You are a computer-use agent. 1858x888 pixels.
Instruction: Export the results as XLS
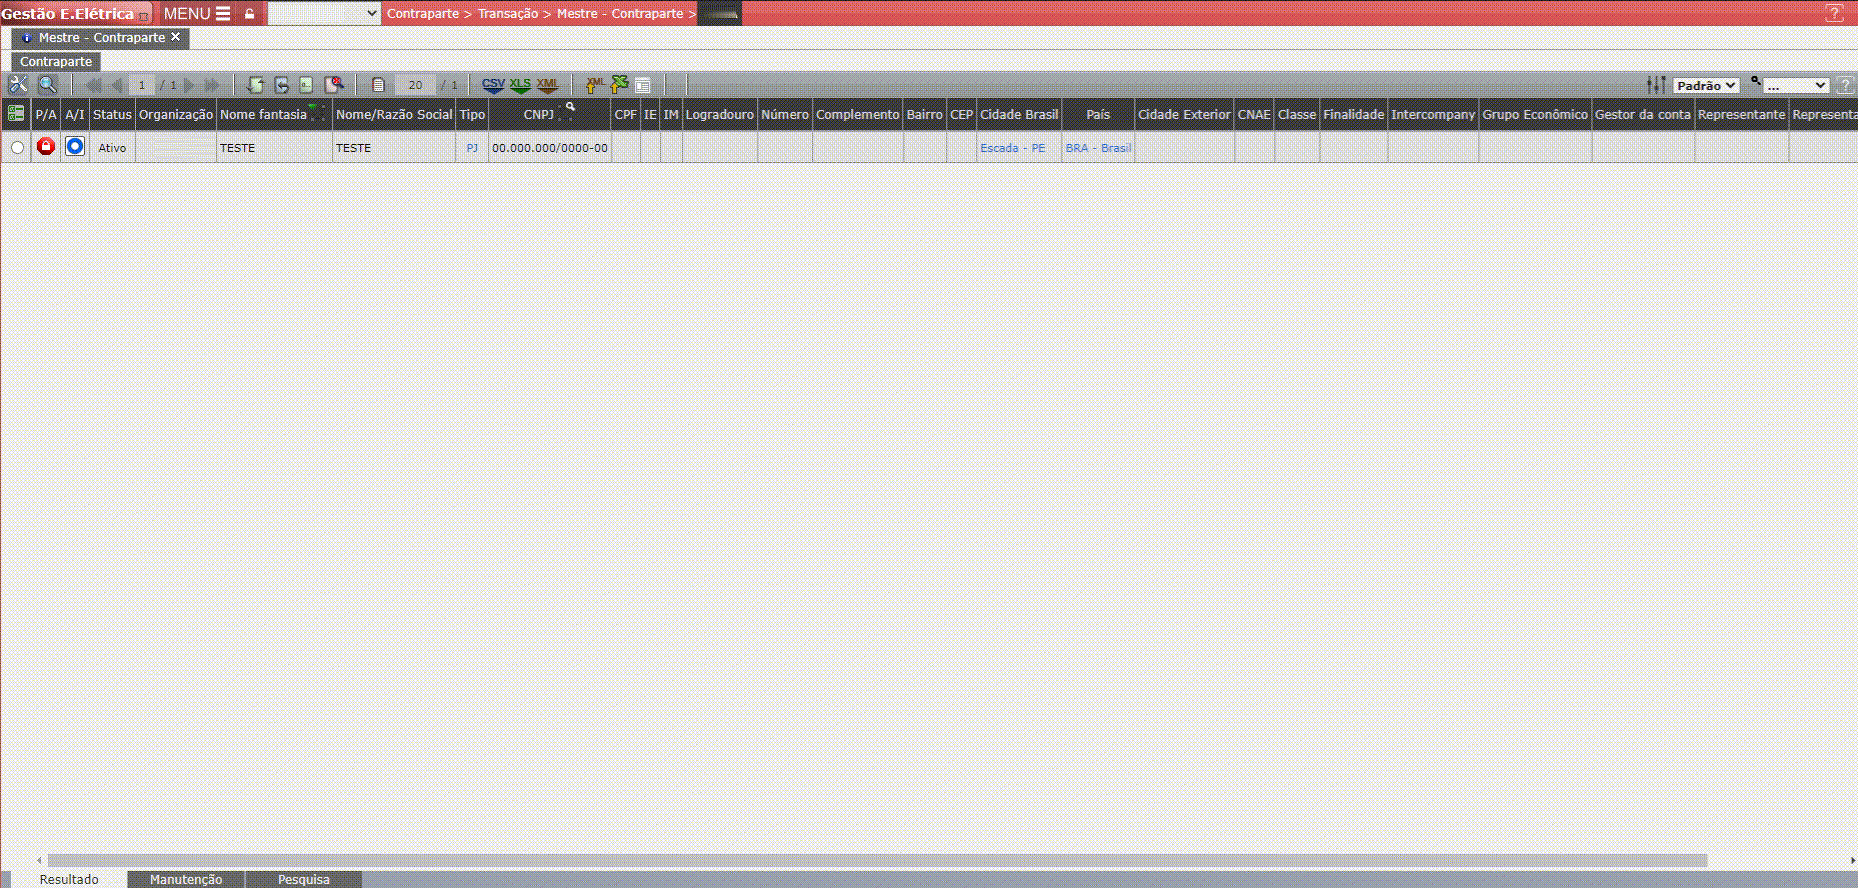tap(520, 85)
